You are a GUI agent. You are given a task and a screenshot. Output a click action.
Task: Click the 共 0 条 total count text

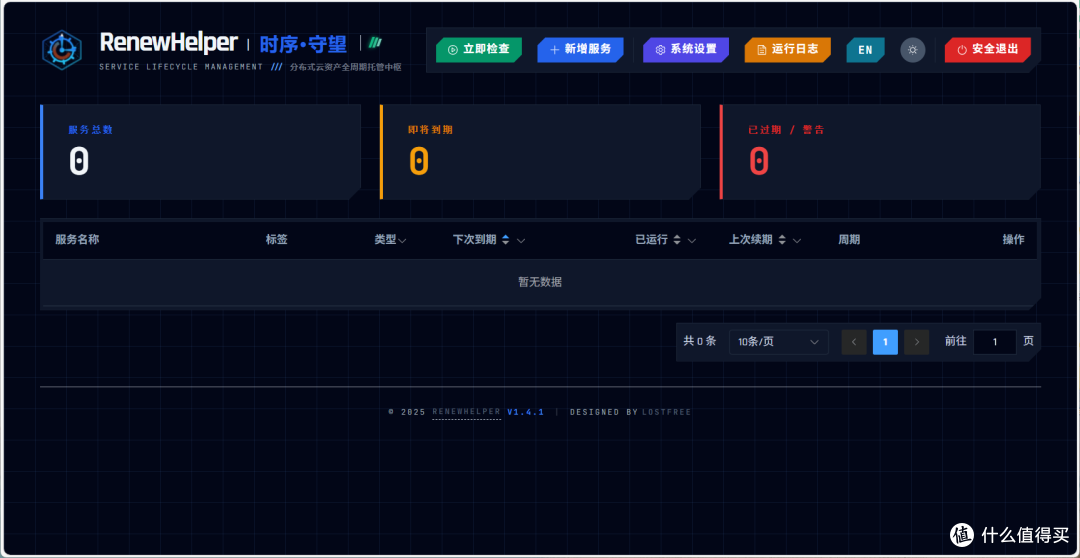coord(700,341)
